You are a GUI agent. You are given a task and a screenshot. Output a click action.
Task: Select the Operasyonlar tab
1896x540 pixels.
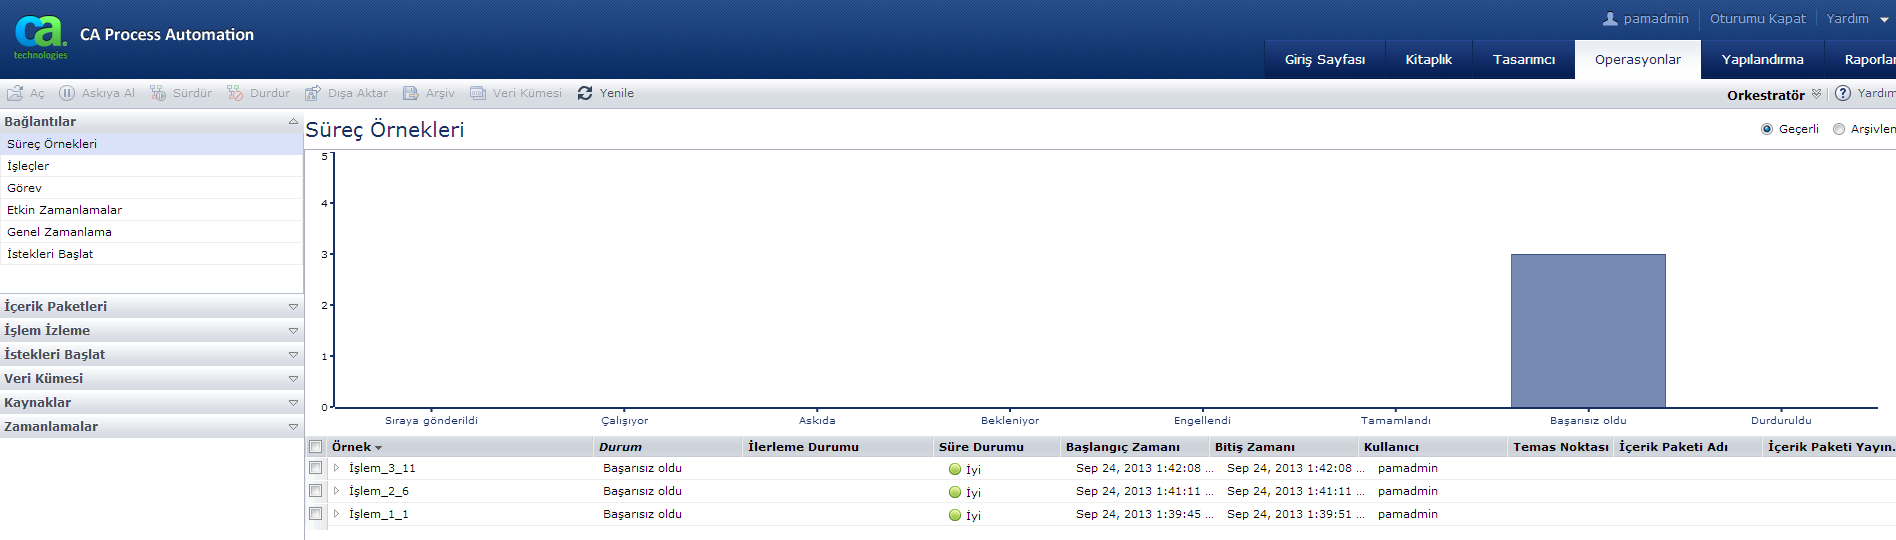pyautogui.click(x=1638, y=60)
